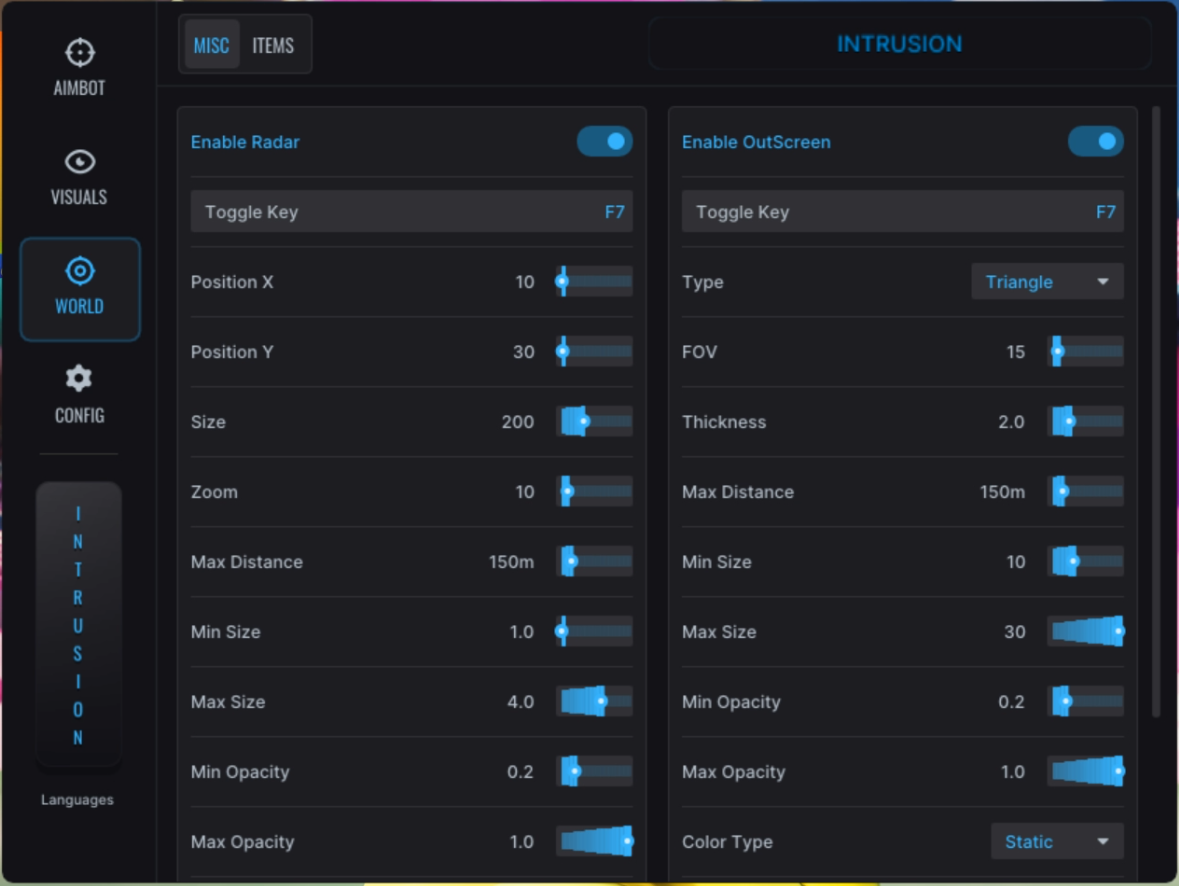This screenshot has height=886, width=1179.
Task: Expand the Color Type Static dropdown
Action: 1056,842
